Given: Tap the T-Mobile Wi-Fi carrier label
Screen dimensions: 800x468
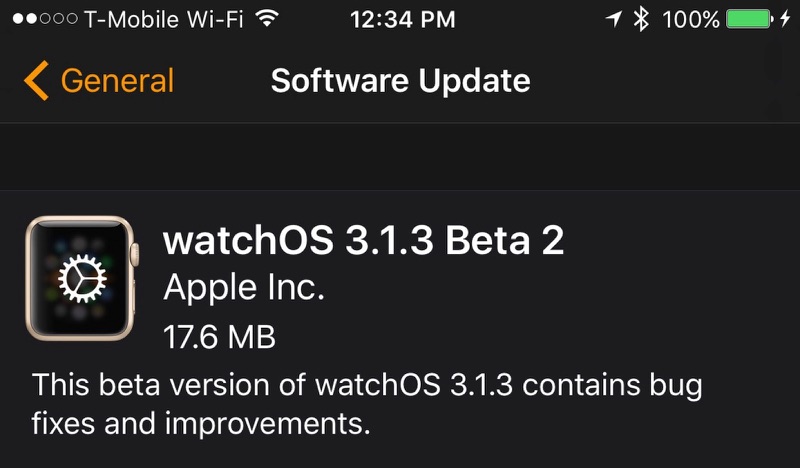Looking at the screenshot, I should point(161,19).
